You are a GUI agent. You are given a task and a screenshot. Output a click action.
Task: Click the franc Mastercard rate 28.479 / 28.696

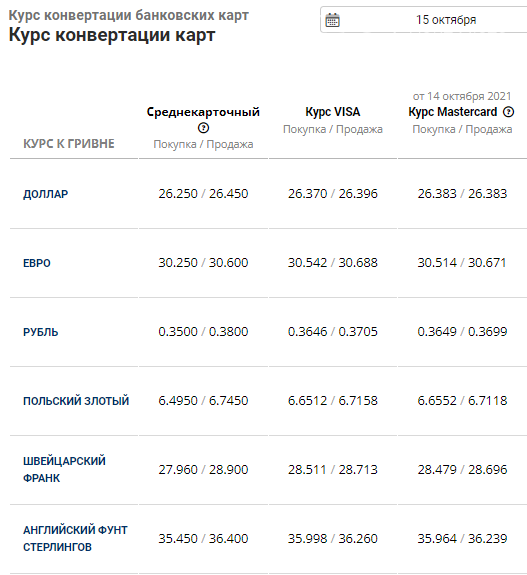coord(462,469)
